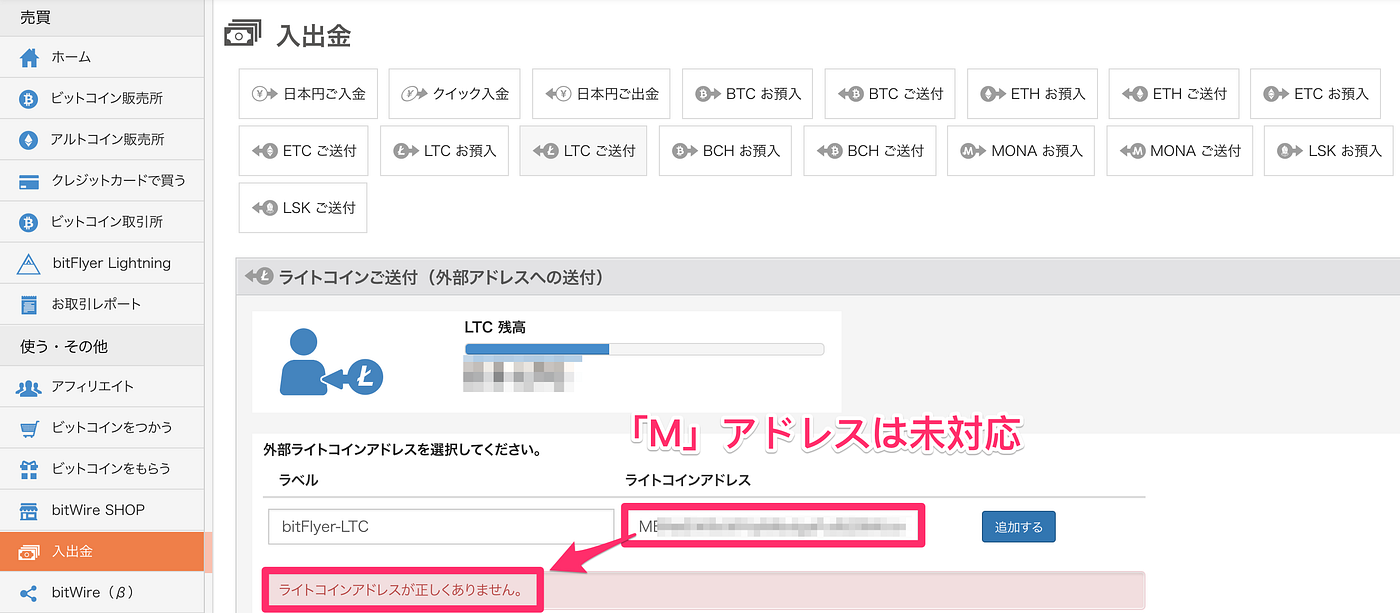Open bitWire（β） sidebar item
Image resolution: width=1400 pixels, height=613 pixels.
tap(102, 592)
